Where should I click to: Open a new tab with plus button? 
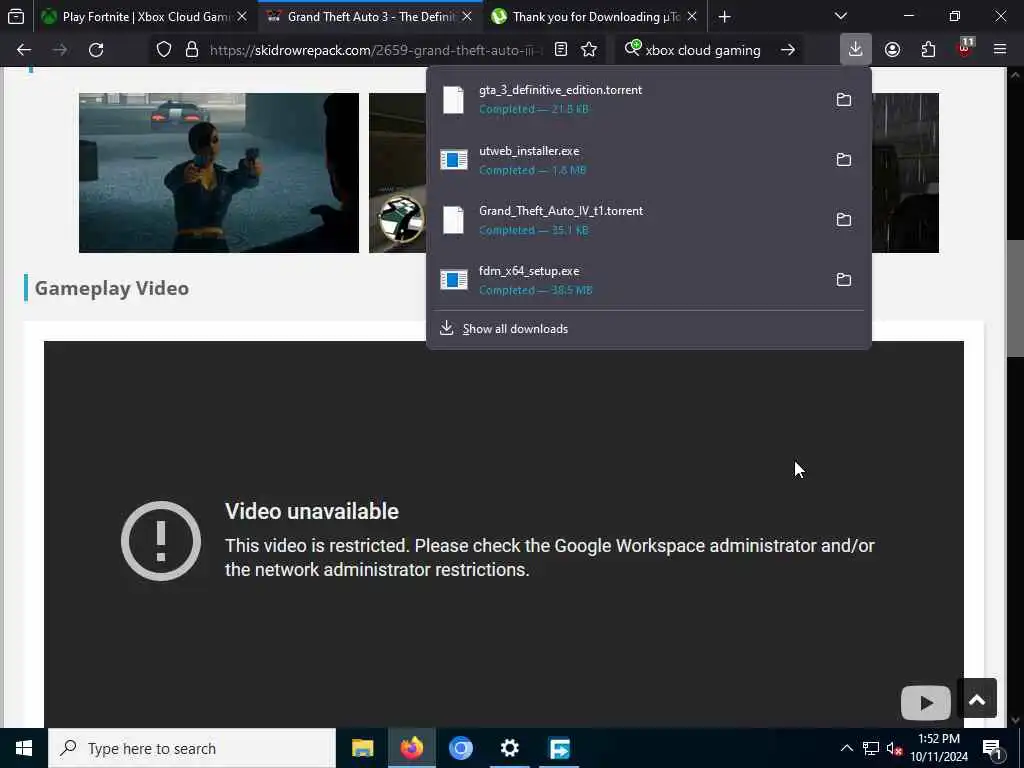click(724, 17)
